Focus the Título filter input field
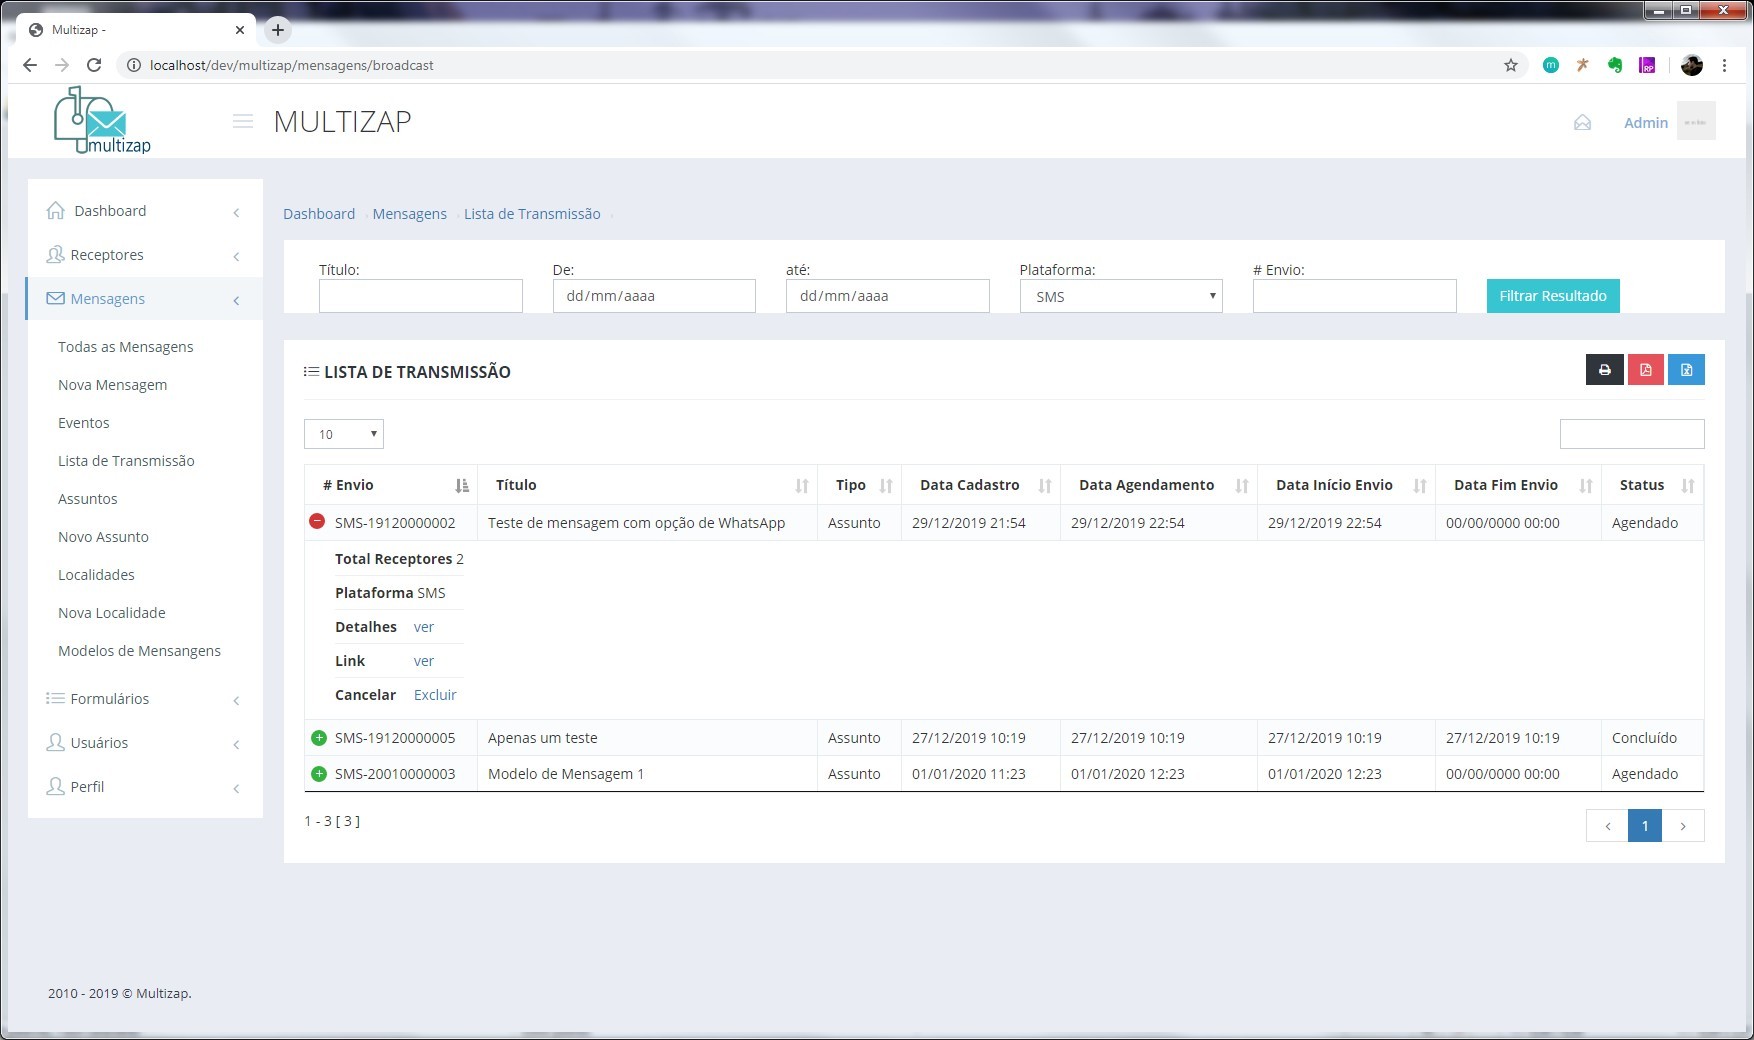The height and width of the screenshot is (1040, 1754). (x=421, y=296)
